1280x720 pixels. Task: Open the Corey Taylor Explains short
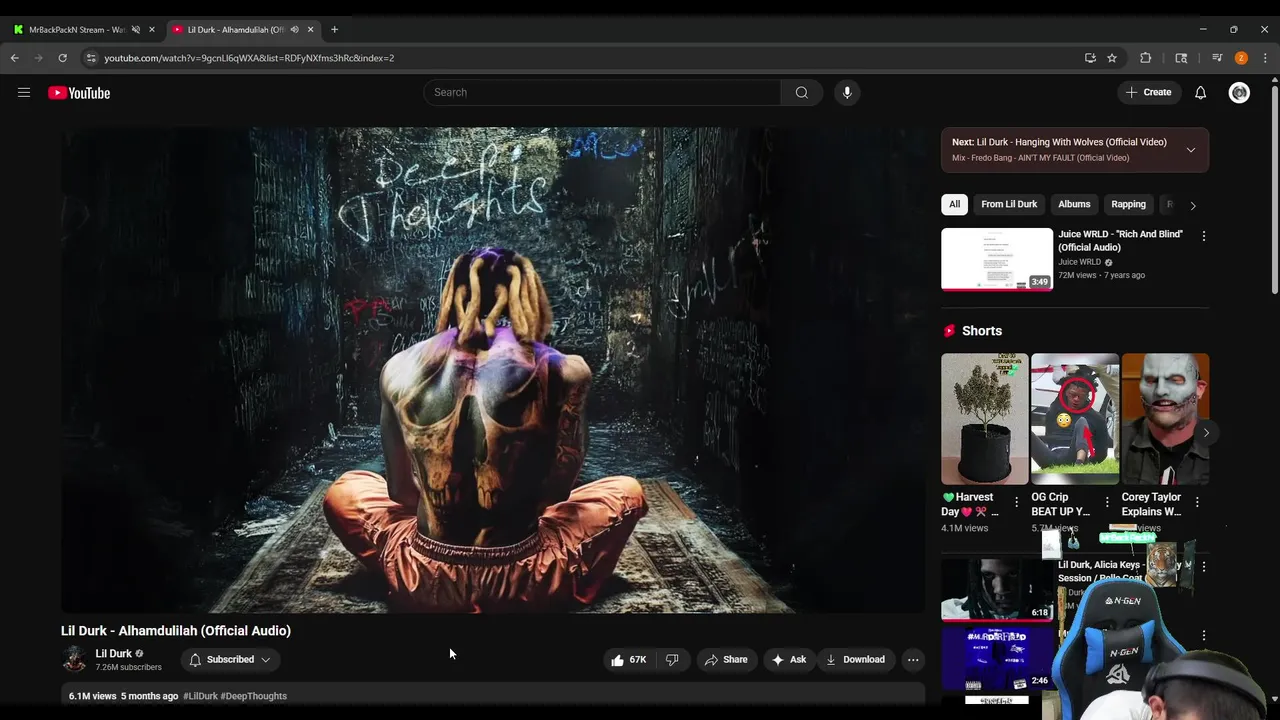[x=1165, y=419]
